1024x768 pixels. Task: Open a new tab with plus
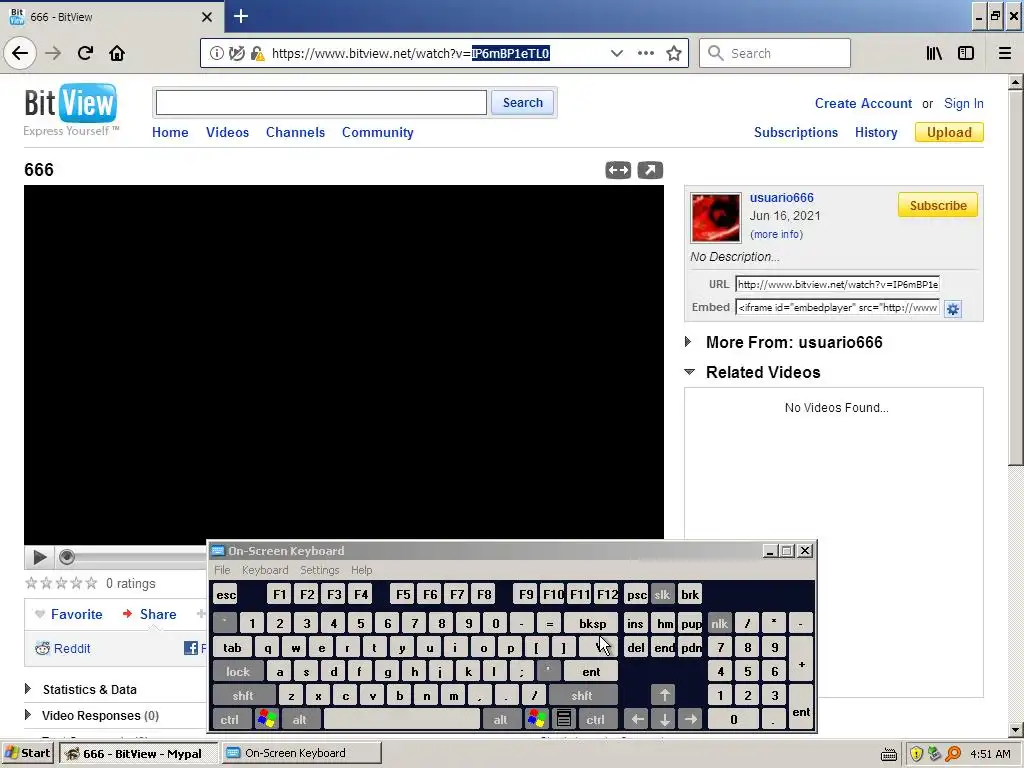click(241, 16)
